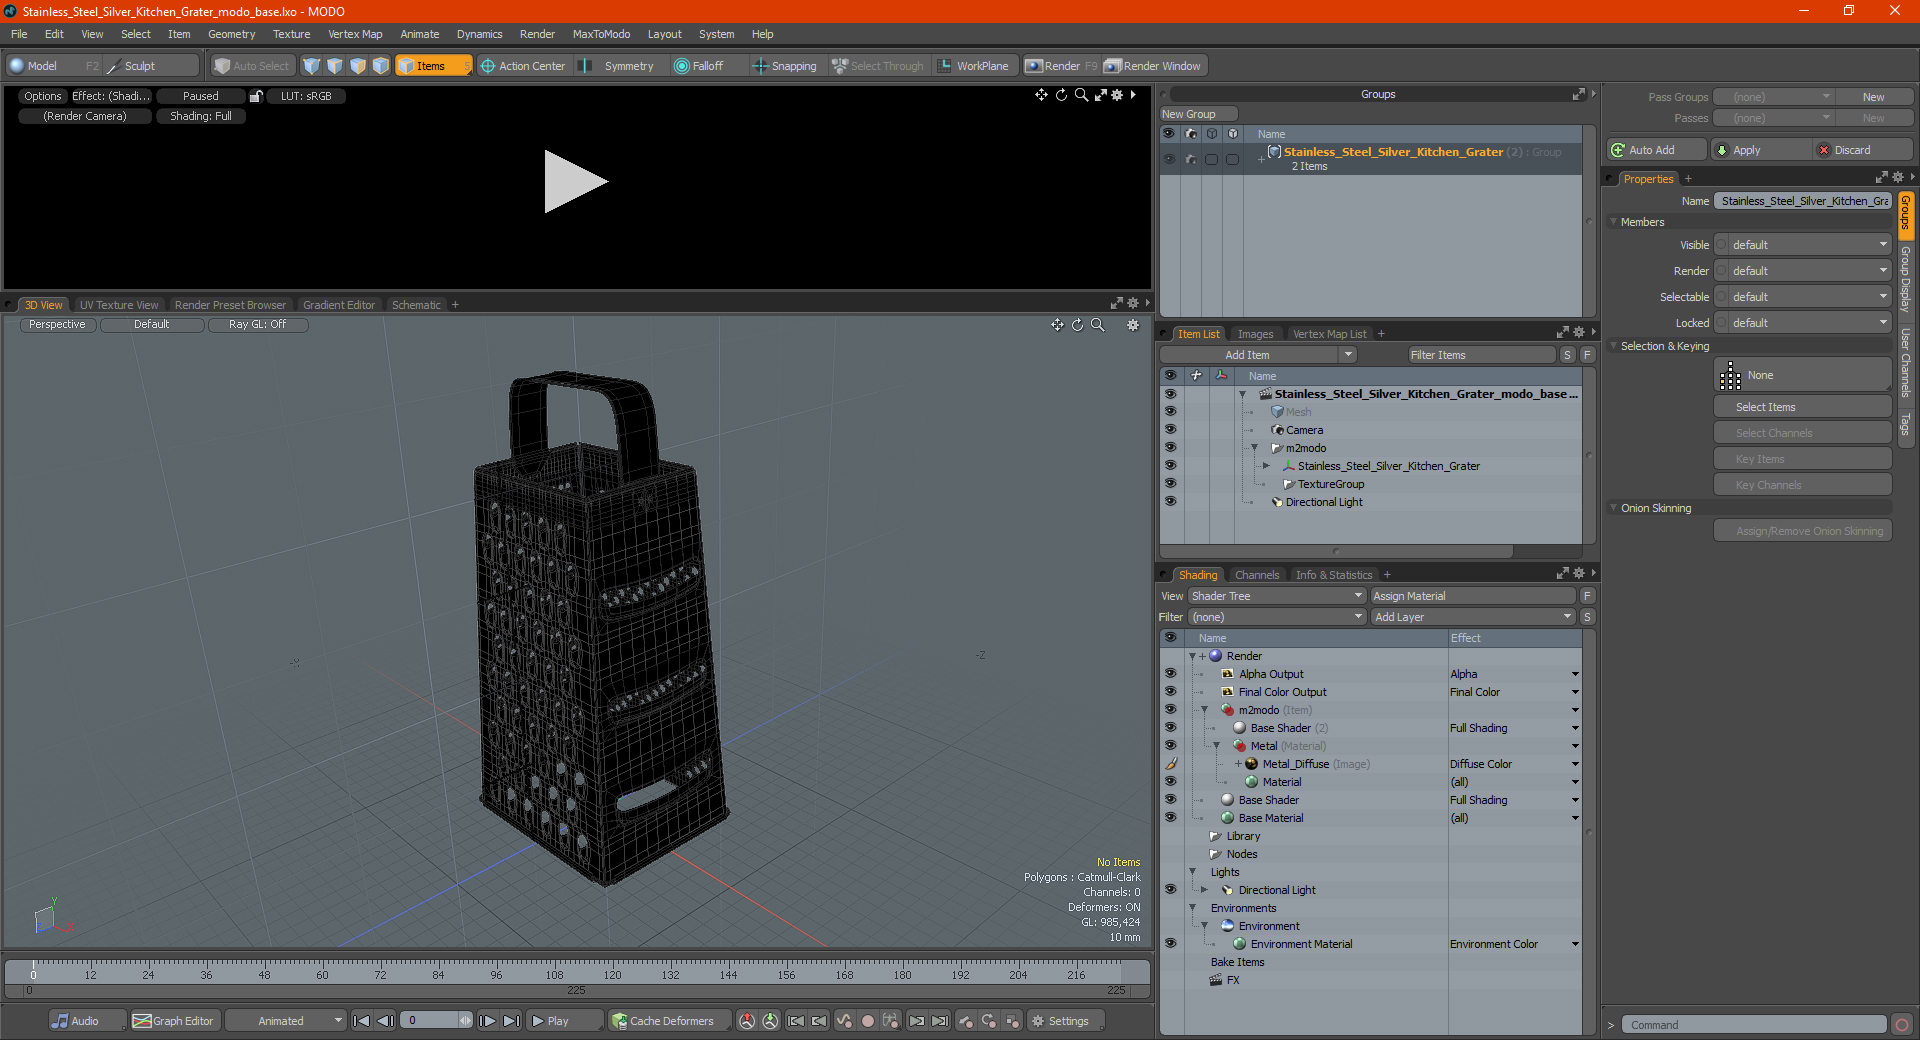Open the Graph Editor

click(174, 1021)
